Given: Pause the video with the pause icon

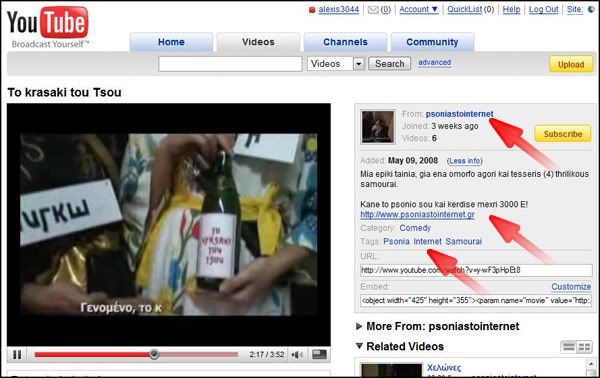Looking at the screenshot, I should [x=17, y=355].
